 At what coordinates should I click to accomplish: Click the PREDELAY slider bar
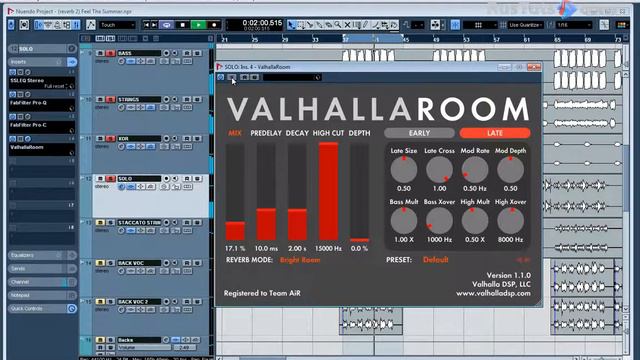click(x=266, y=192)
